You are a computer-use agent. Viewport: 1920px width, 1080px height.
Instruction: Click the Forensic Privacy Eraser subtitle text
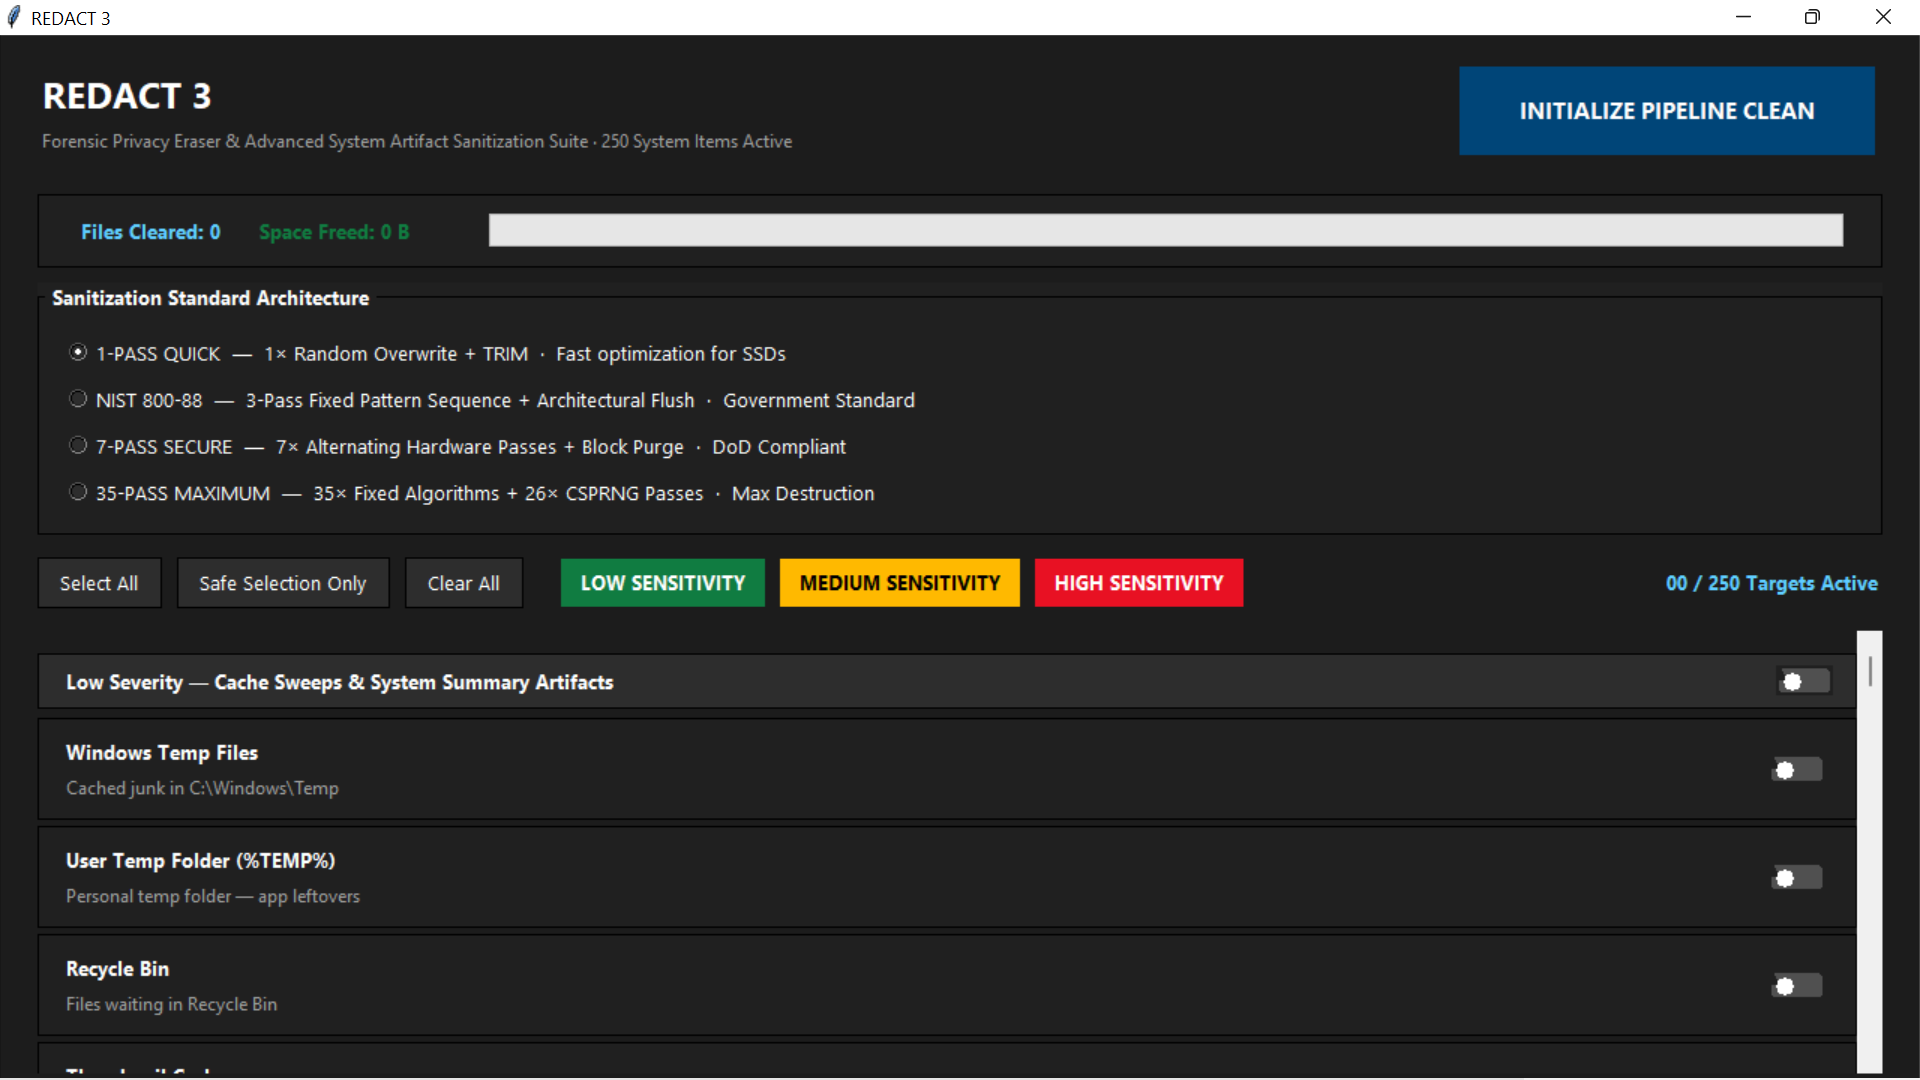pos(417,141)
